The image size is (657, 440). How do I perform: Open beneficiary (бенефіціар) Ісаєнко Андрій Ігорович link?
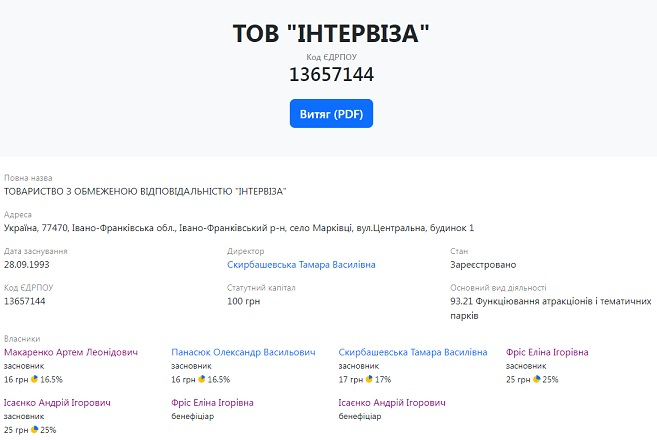[392, 402]
